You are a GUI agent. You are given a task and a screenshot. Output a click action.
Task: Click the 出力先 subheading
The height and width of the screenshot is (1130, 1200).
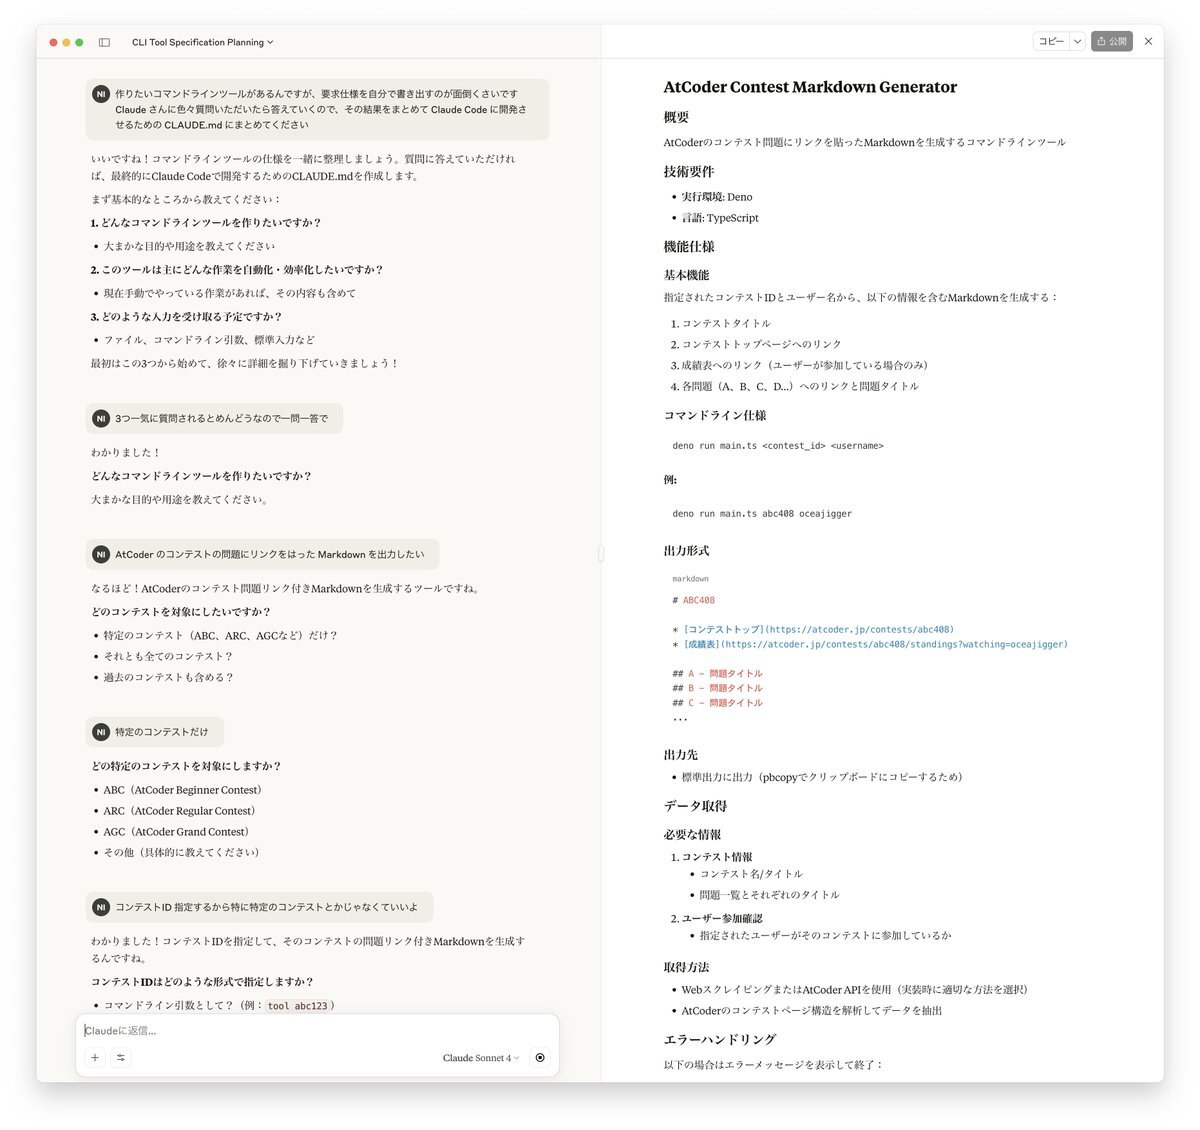[681, 755]
